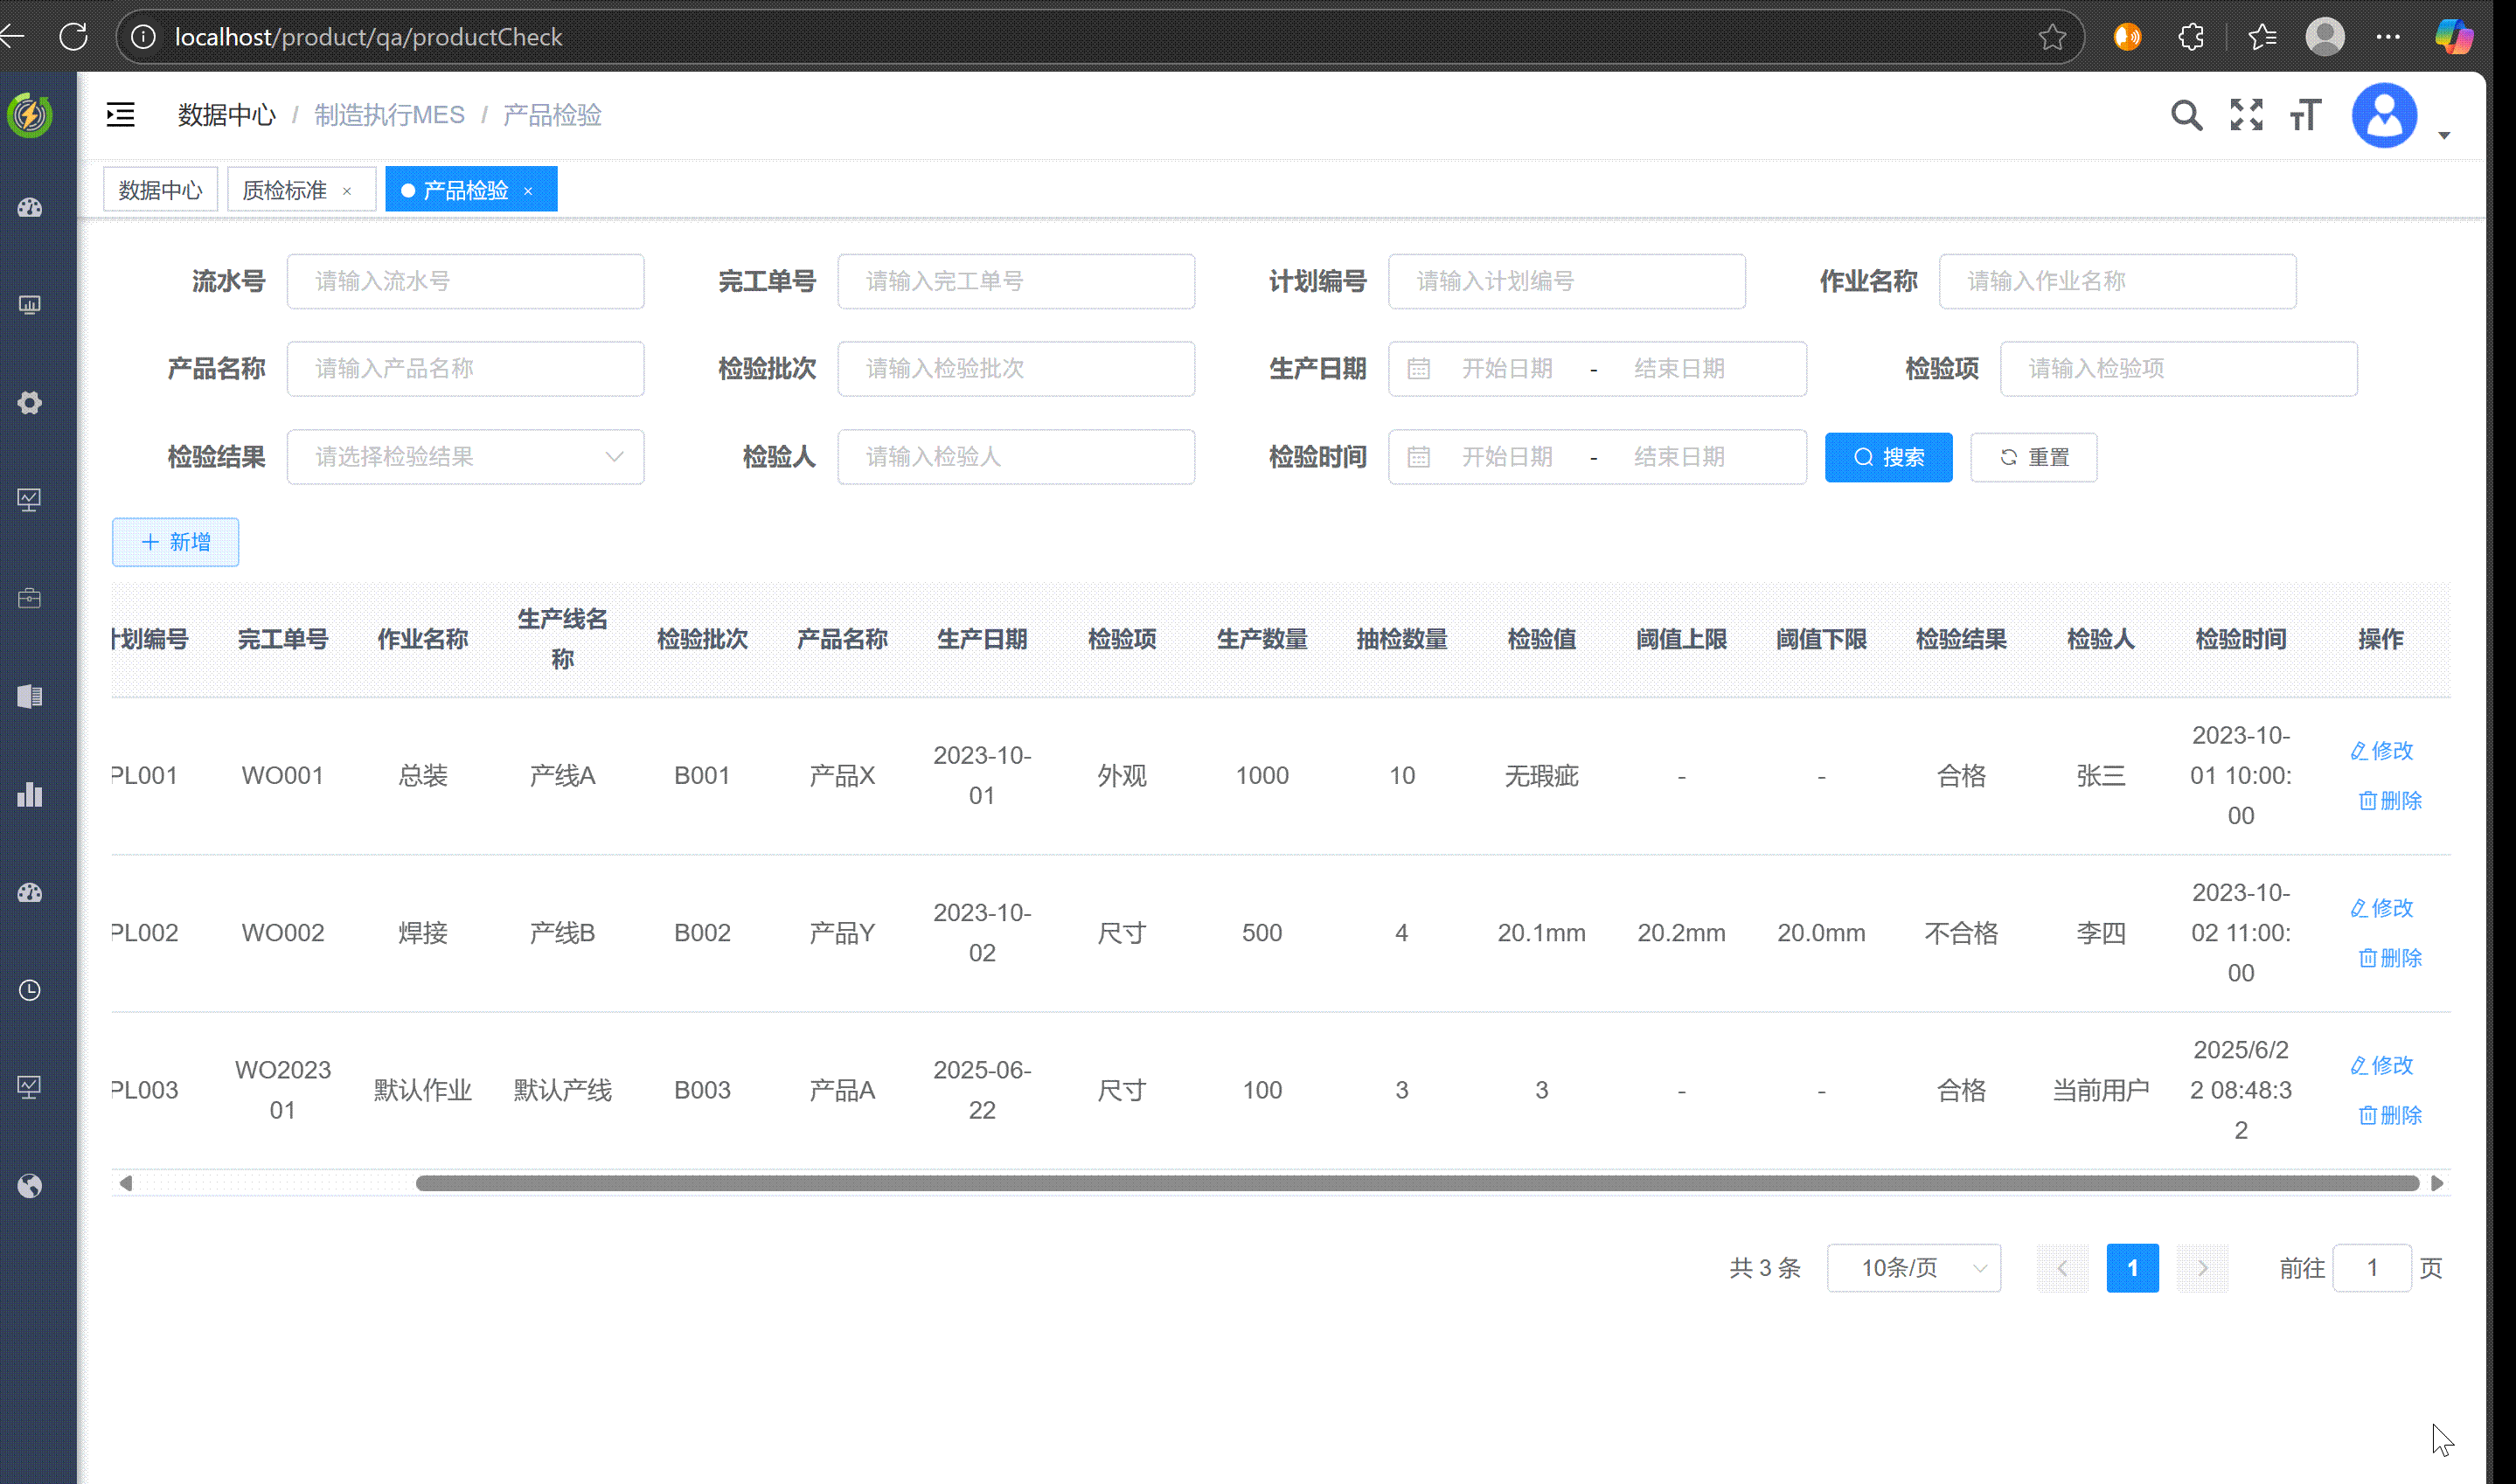Open the gear icon in sidebar
This screenshot has width=2516, height=1484.
[x=30, y=403]
